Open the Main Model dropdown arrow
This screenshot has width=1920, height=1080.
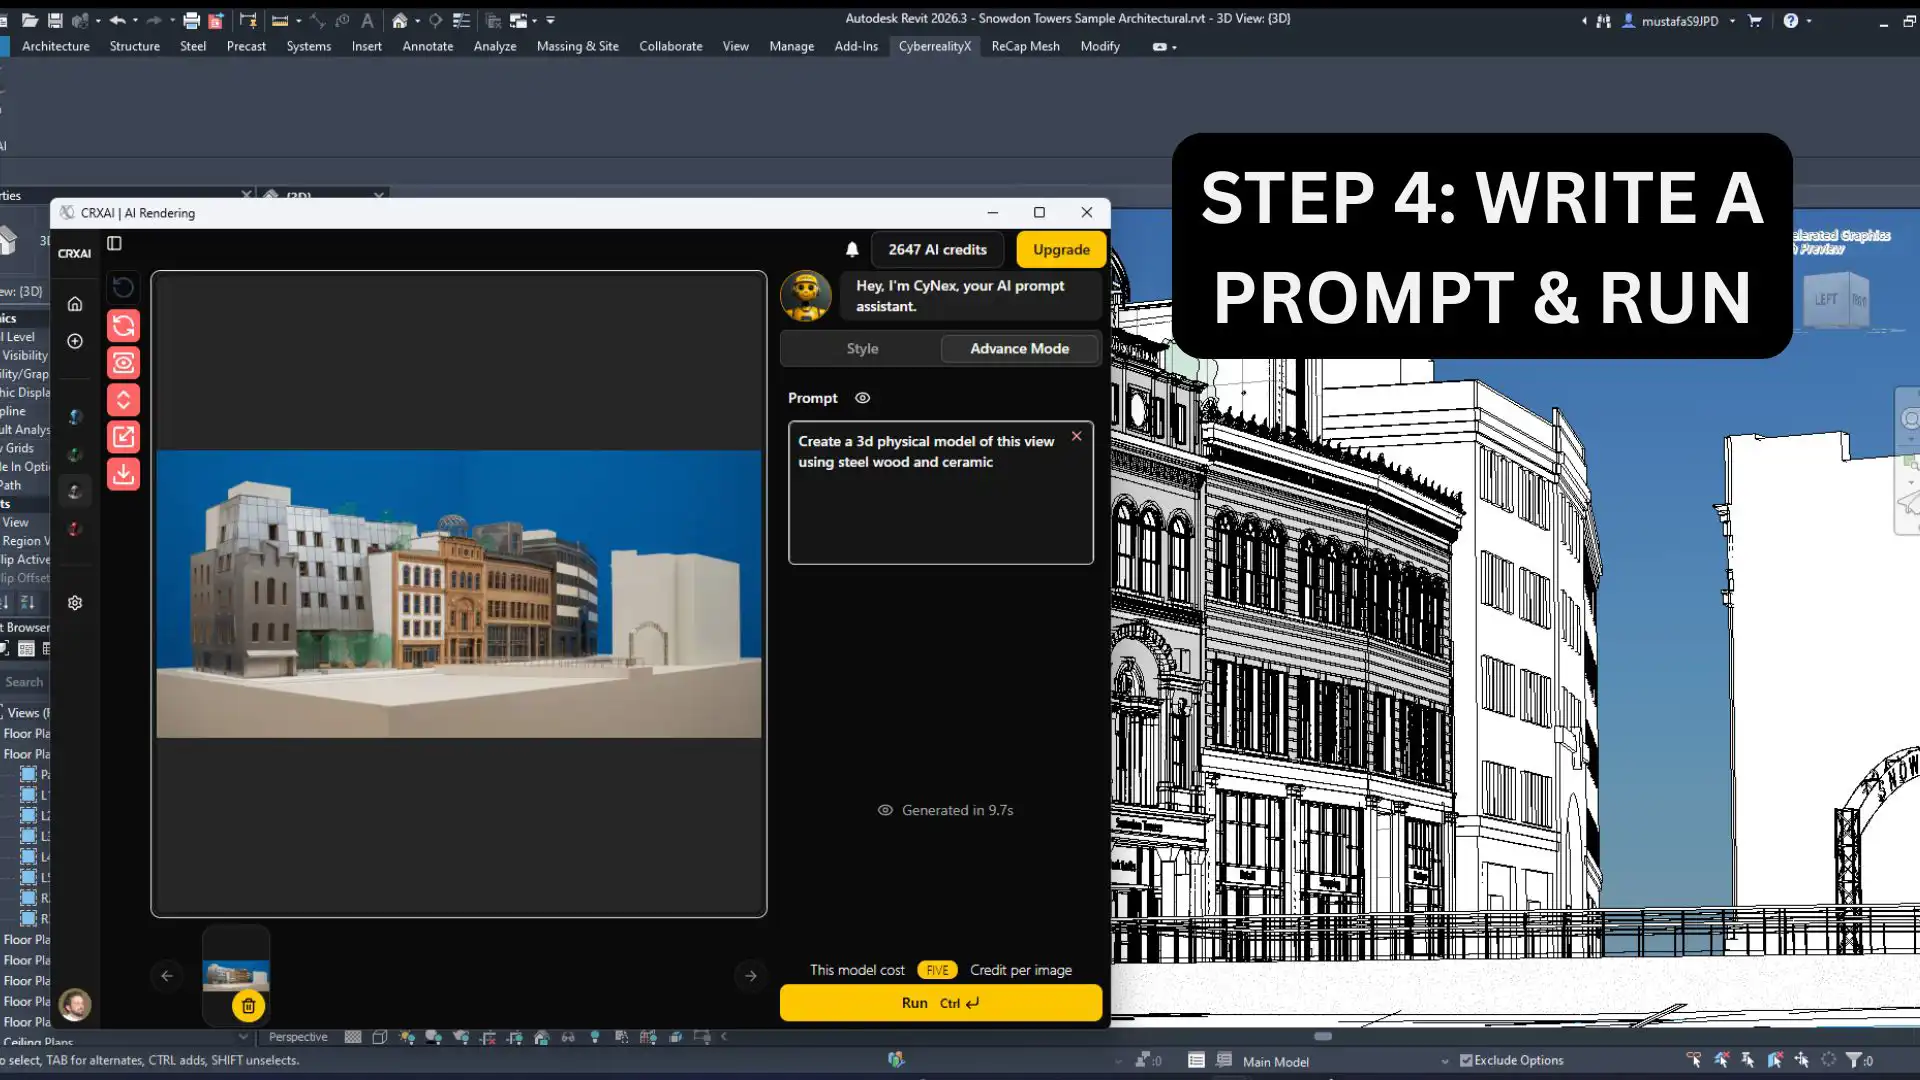[1444, 1062]
